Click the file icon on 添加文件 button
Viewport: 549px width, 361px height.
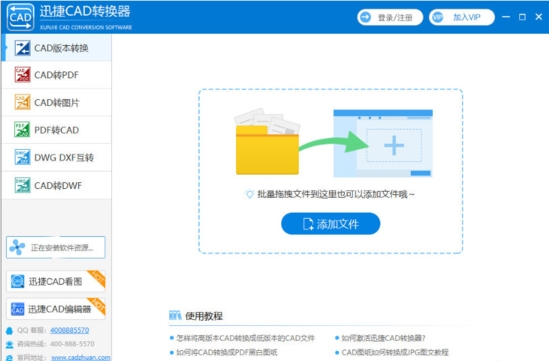pyautogui.click(x=308, y=224)
